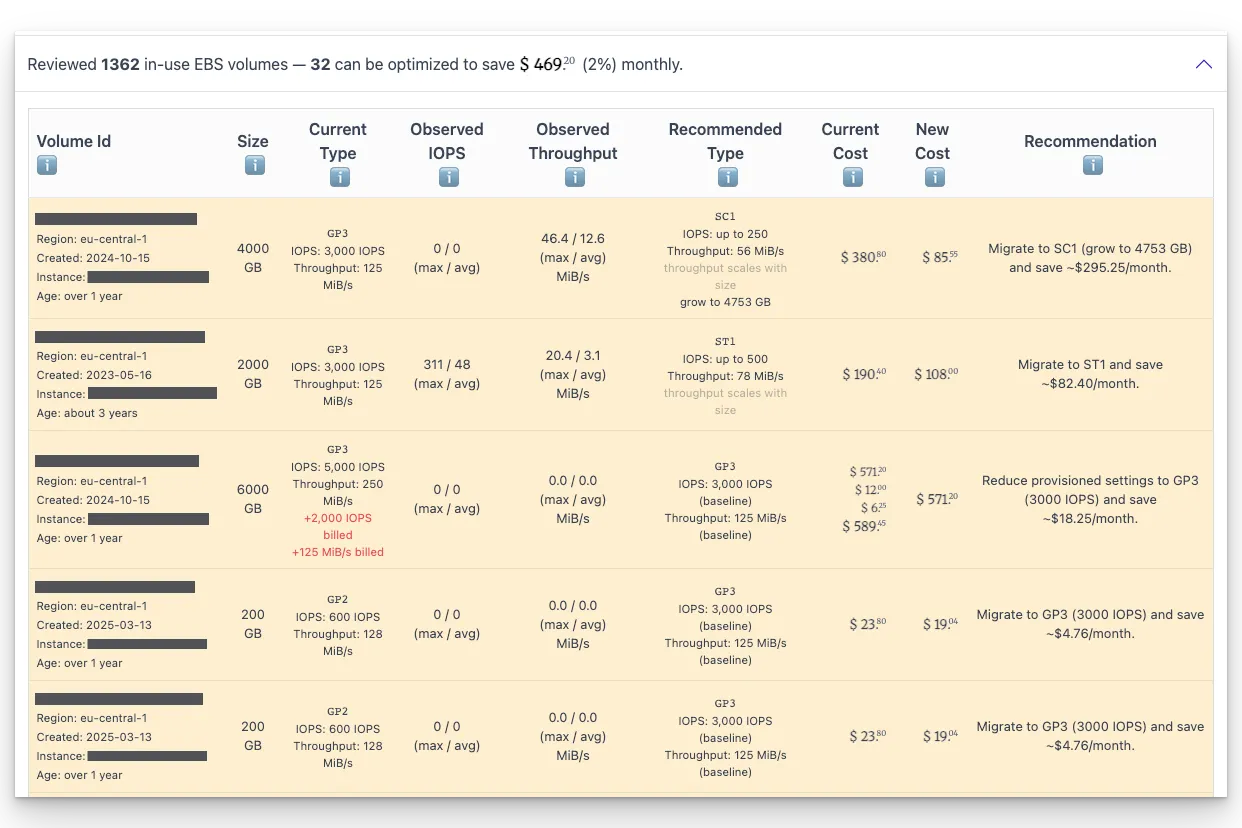Click info icon under Recommendation header
Image resolution: width=1242 pixels, height=828 pixels.
click(1092, 165)
